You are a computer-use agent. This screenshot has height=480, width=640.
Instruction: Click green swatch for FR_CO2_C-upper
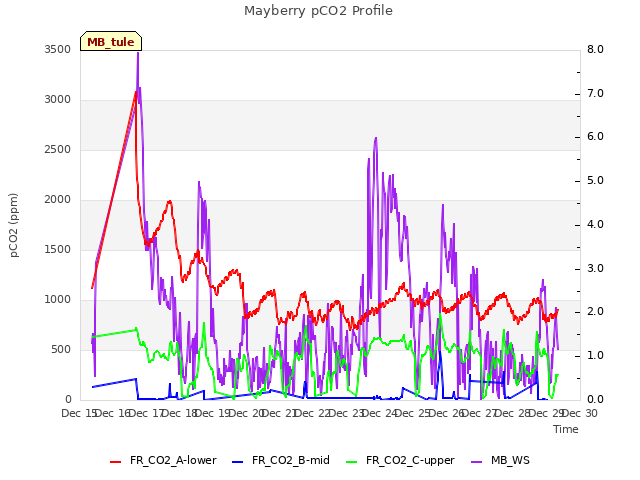click(351, 462)
